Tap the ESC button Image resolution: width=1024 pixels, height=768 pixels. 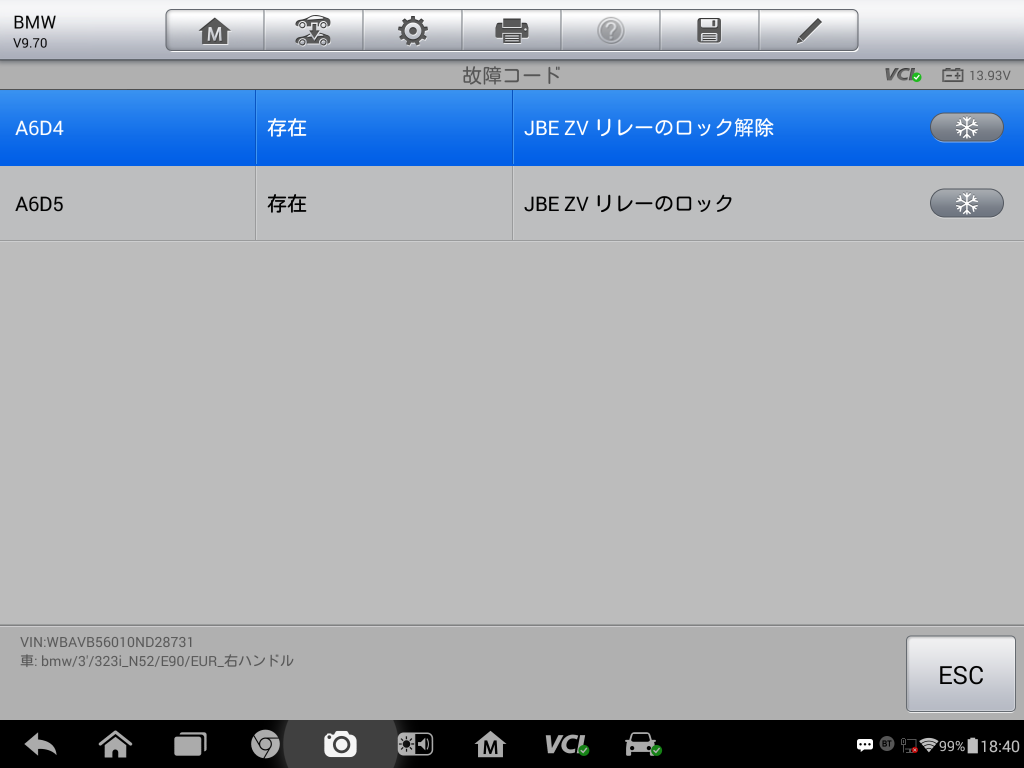click(961, 674)
